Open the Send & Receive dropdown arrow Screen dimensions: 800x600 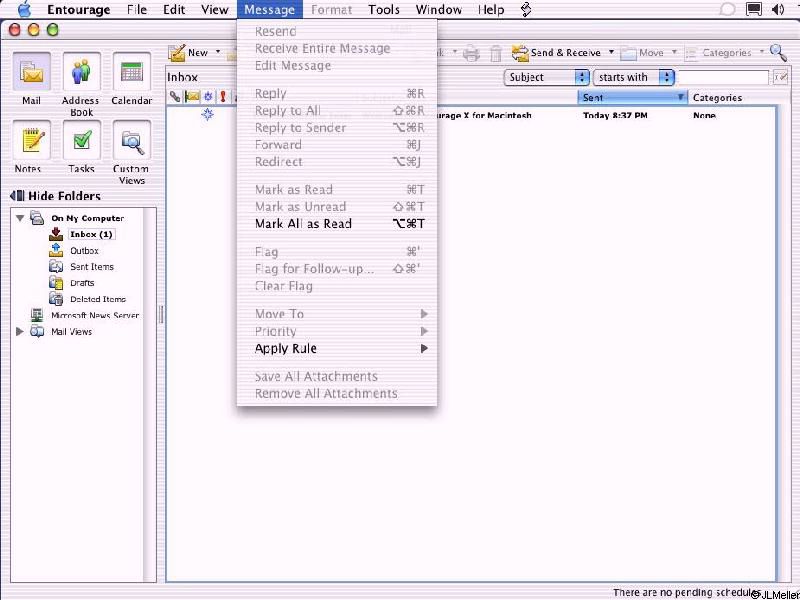pyautogui.click(x=611, y=52)
